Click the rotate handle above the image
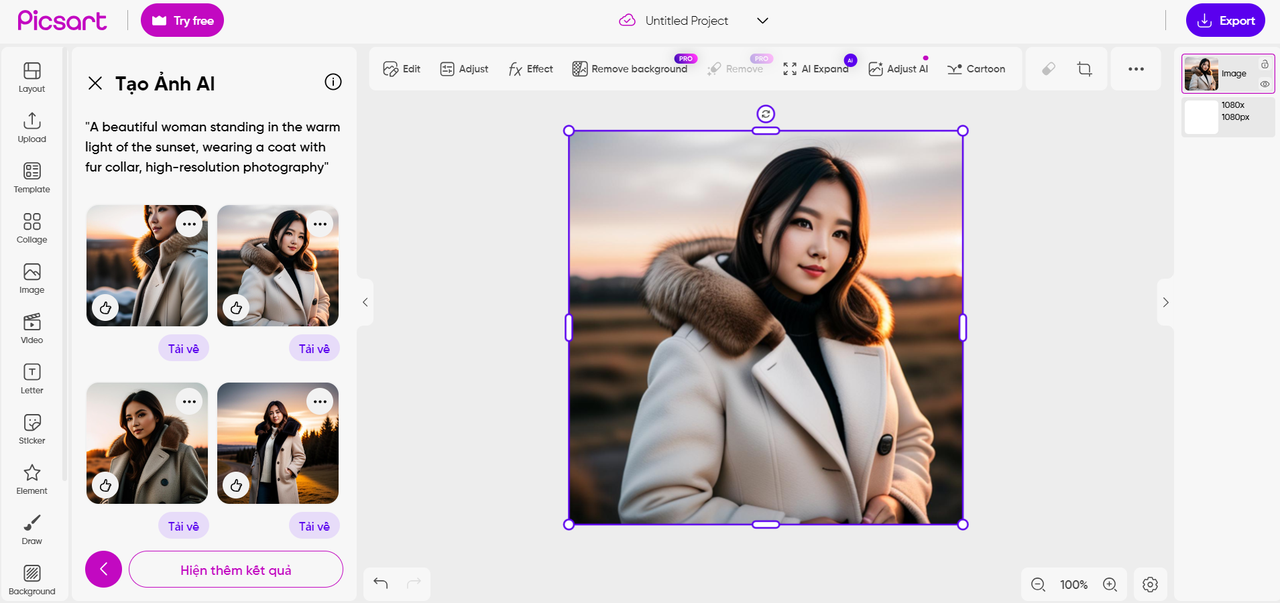 click(x=766, y=114)
